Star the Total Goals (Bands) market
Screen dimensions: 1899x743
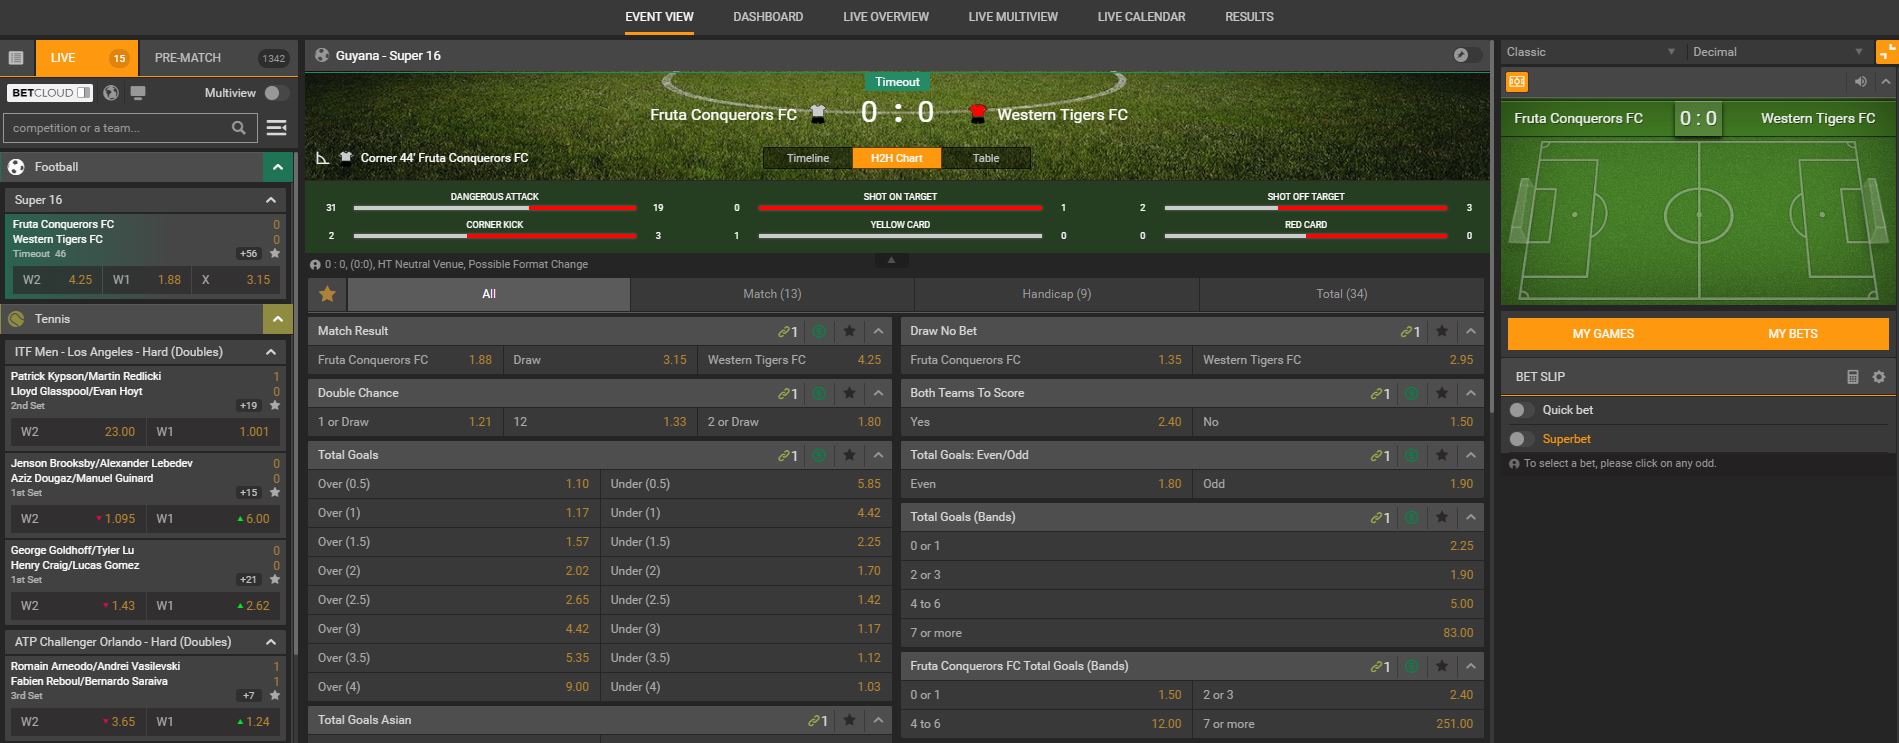click(1441, 517)
